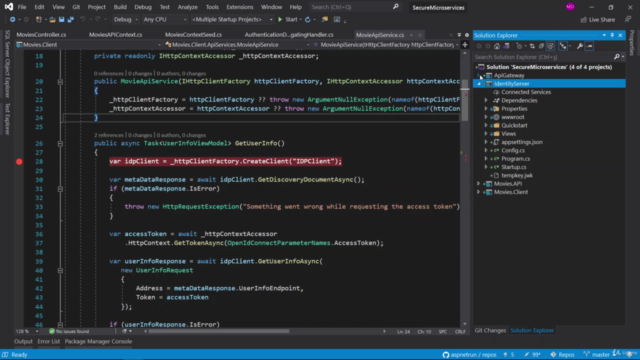Open the Extensions menu
640x360 pixels.
(240, 7)
